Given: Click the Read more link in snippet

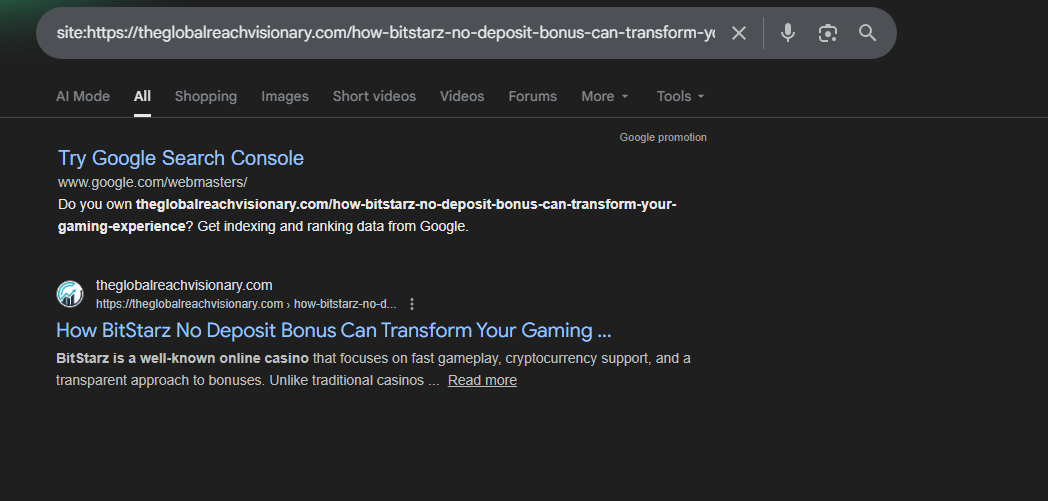Looking at the screenshot, I should point(482,380).
